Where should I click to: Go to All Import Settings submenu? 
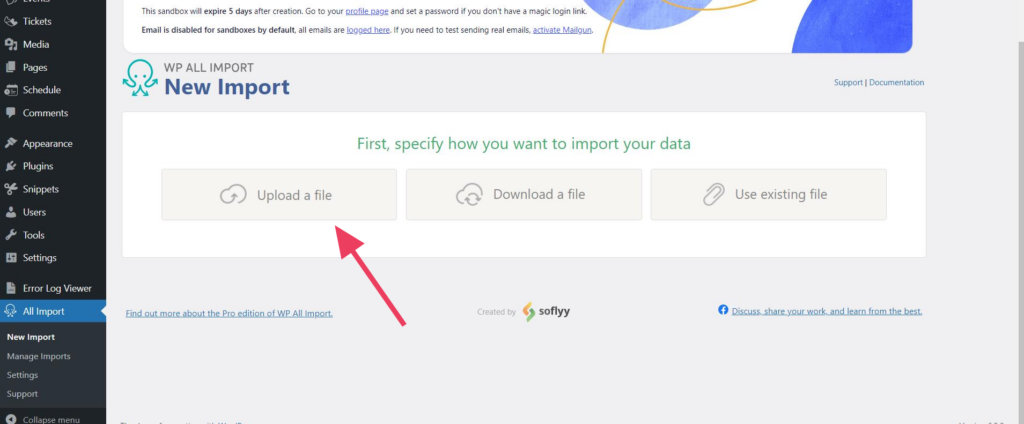[x=22, y=375]
